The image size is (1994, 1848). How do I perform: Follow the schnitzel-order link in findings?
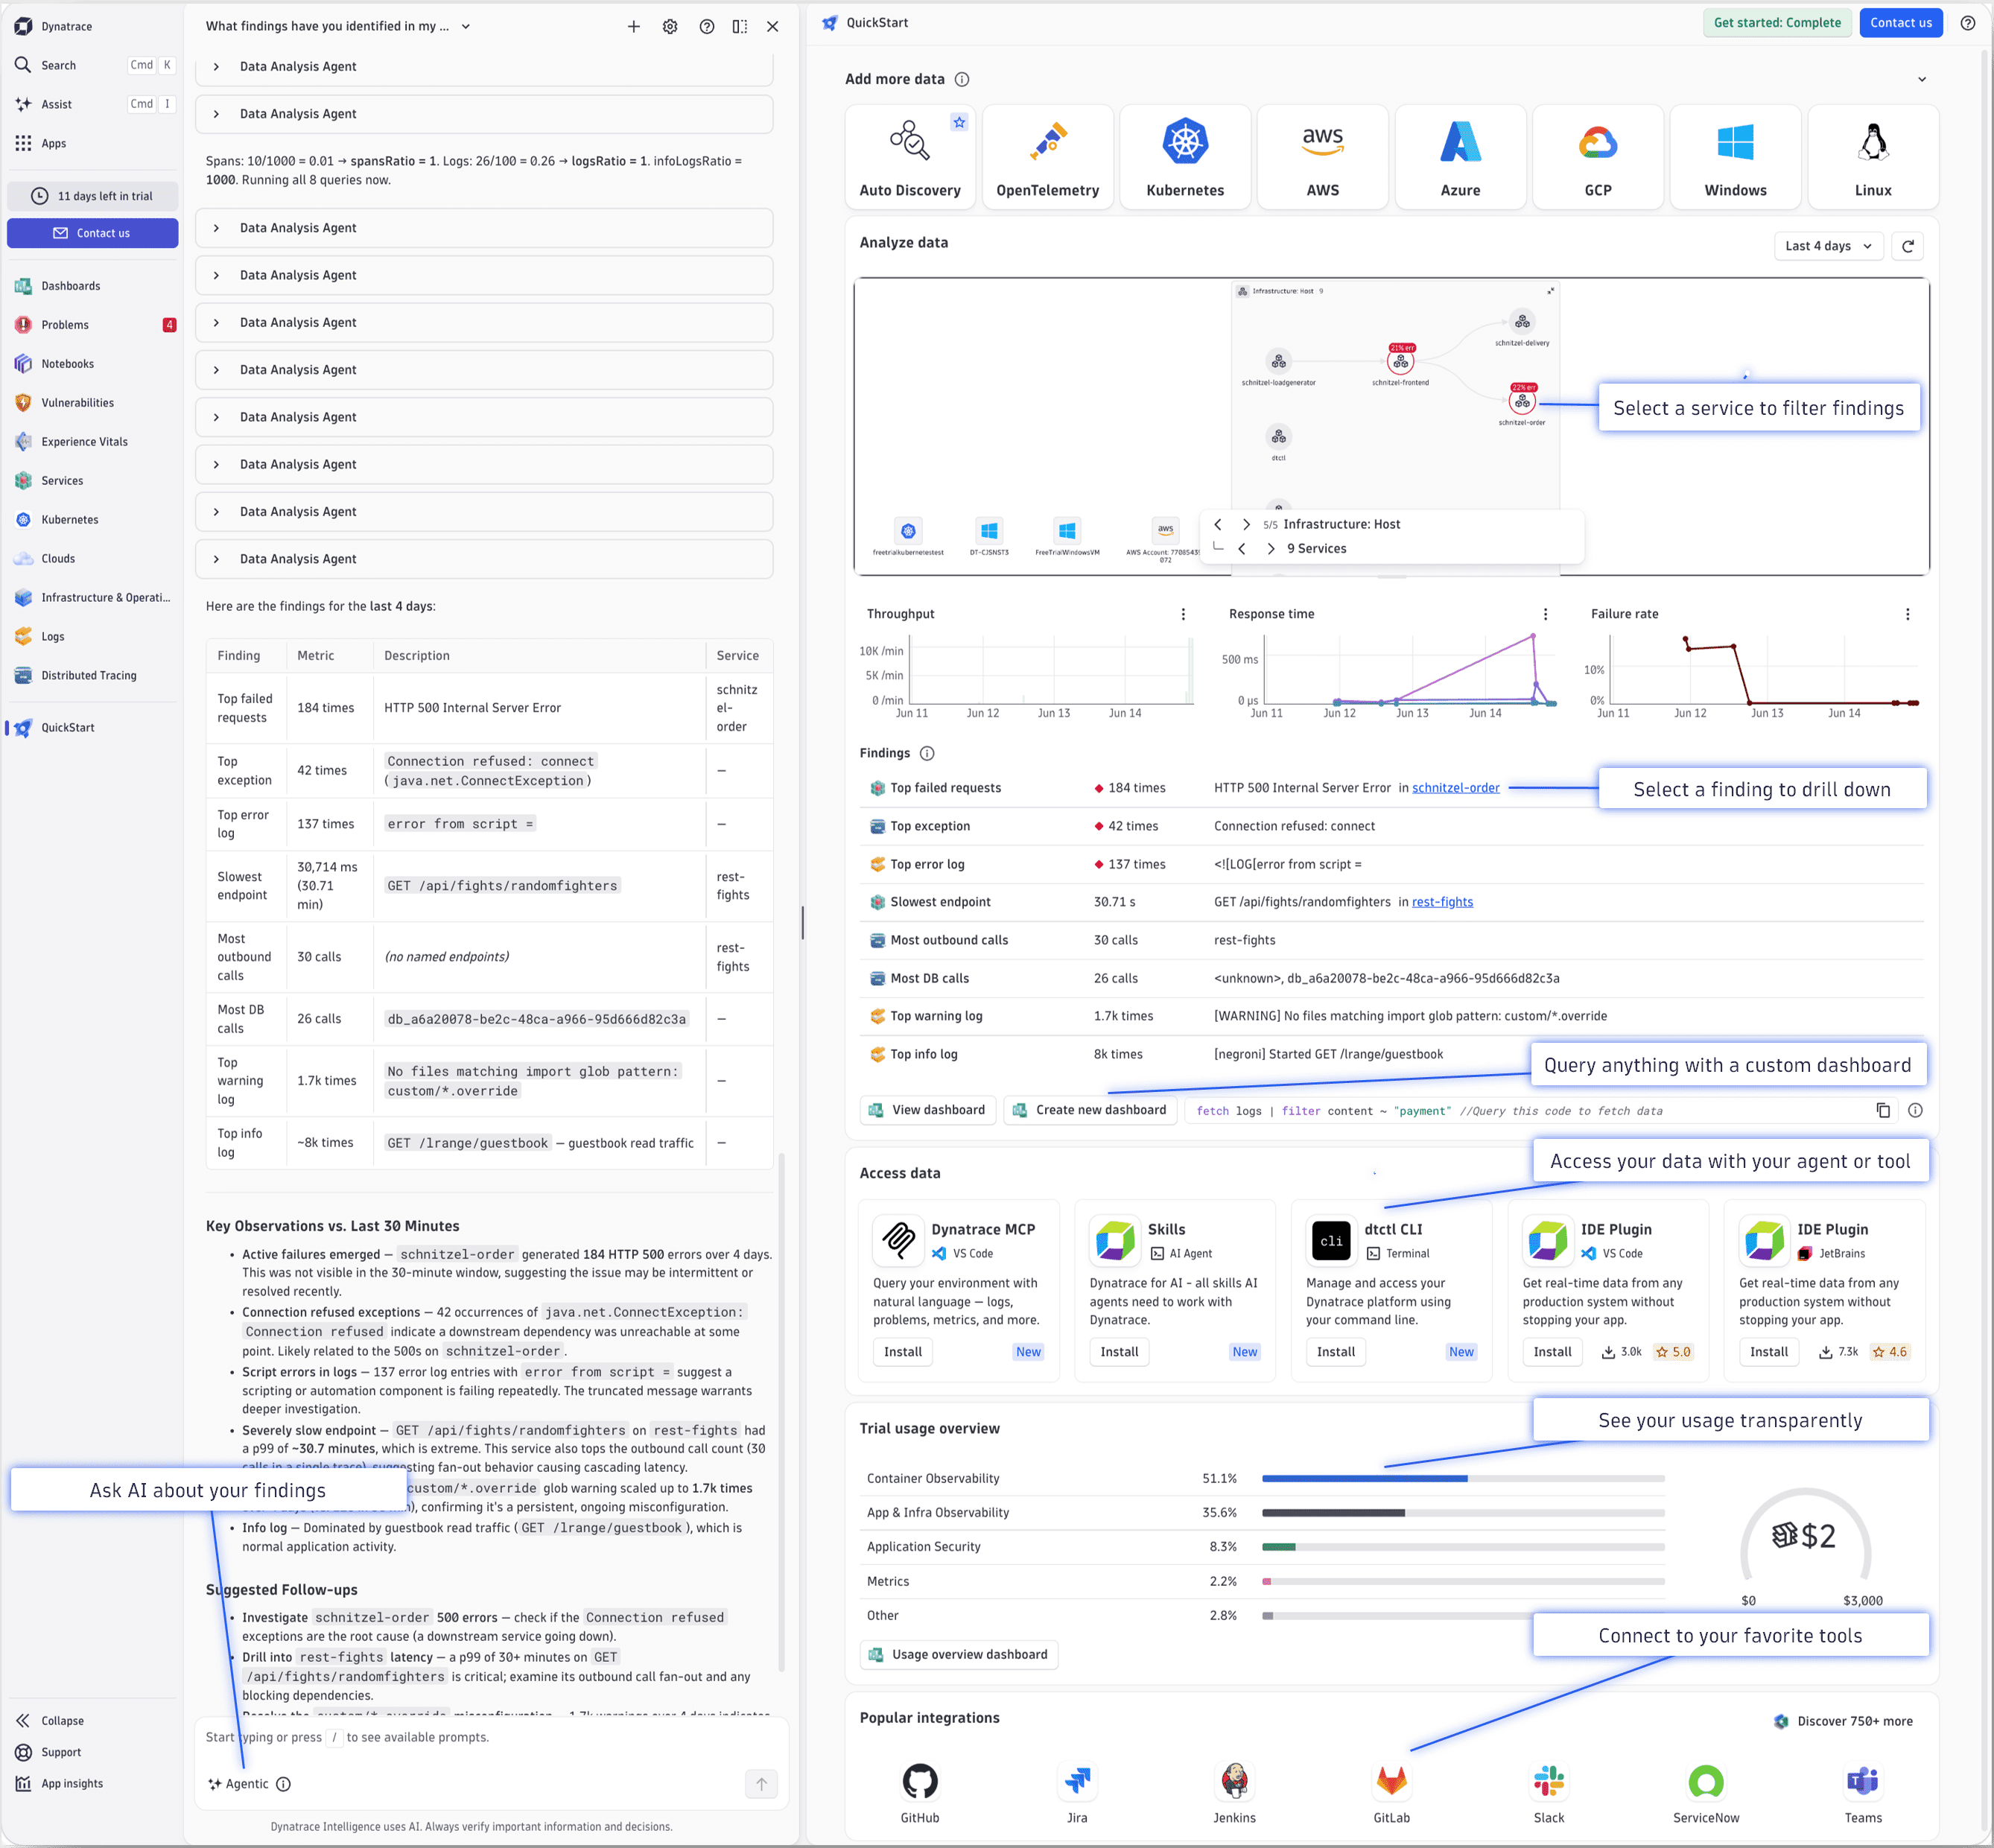1455,788
